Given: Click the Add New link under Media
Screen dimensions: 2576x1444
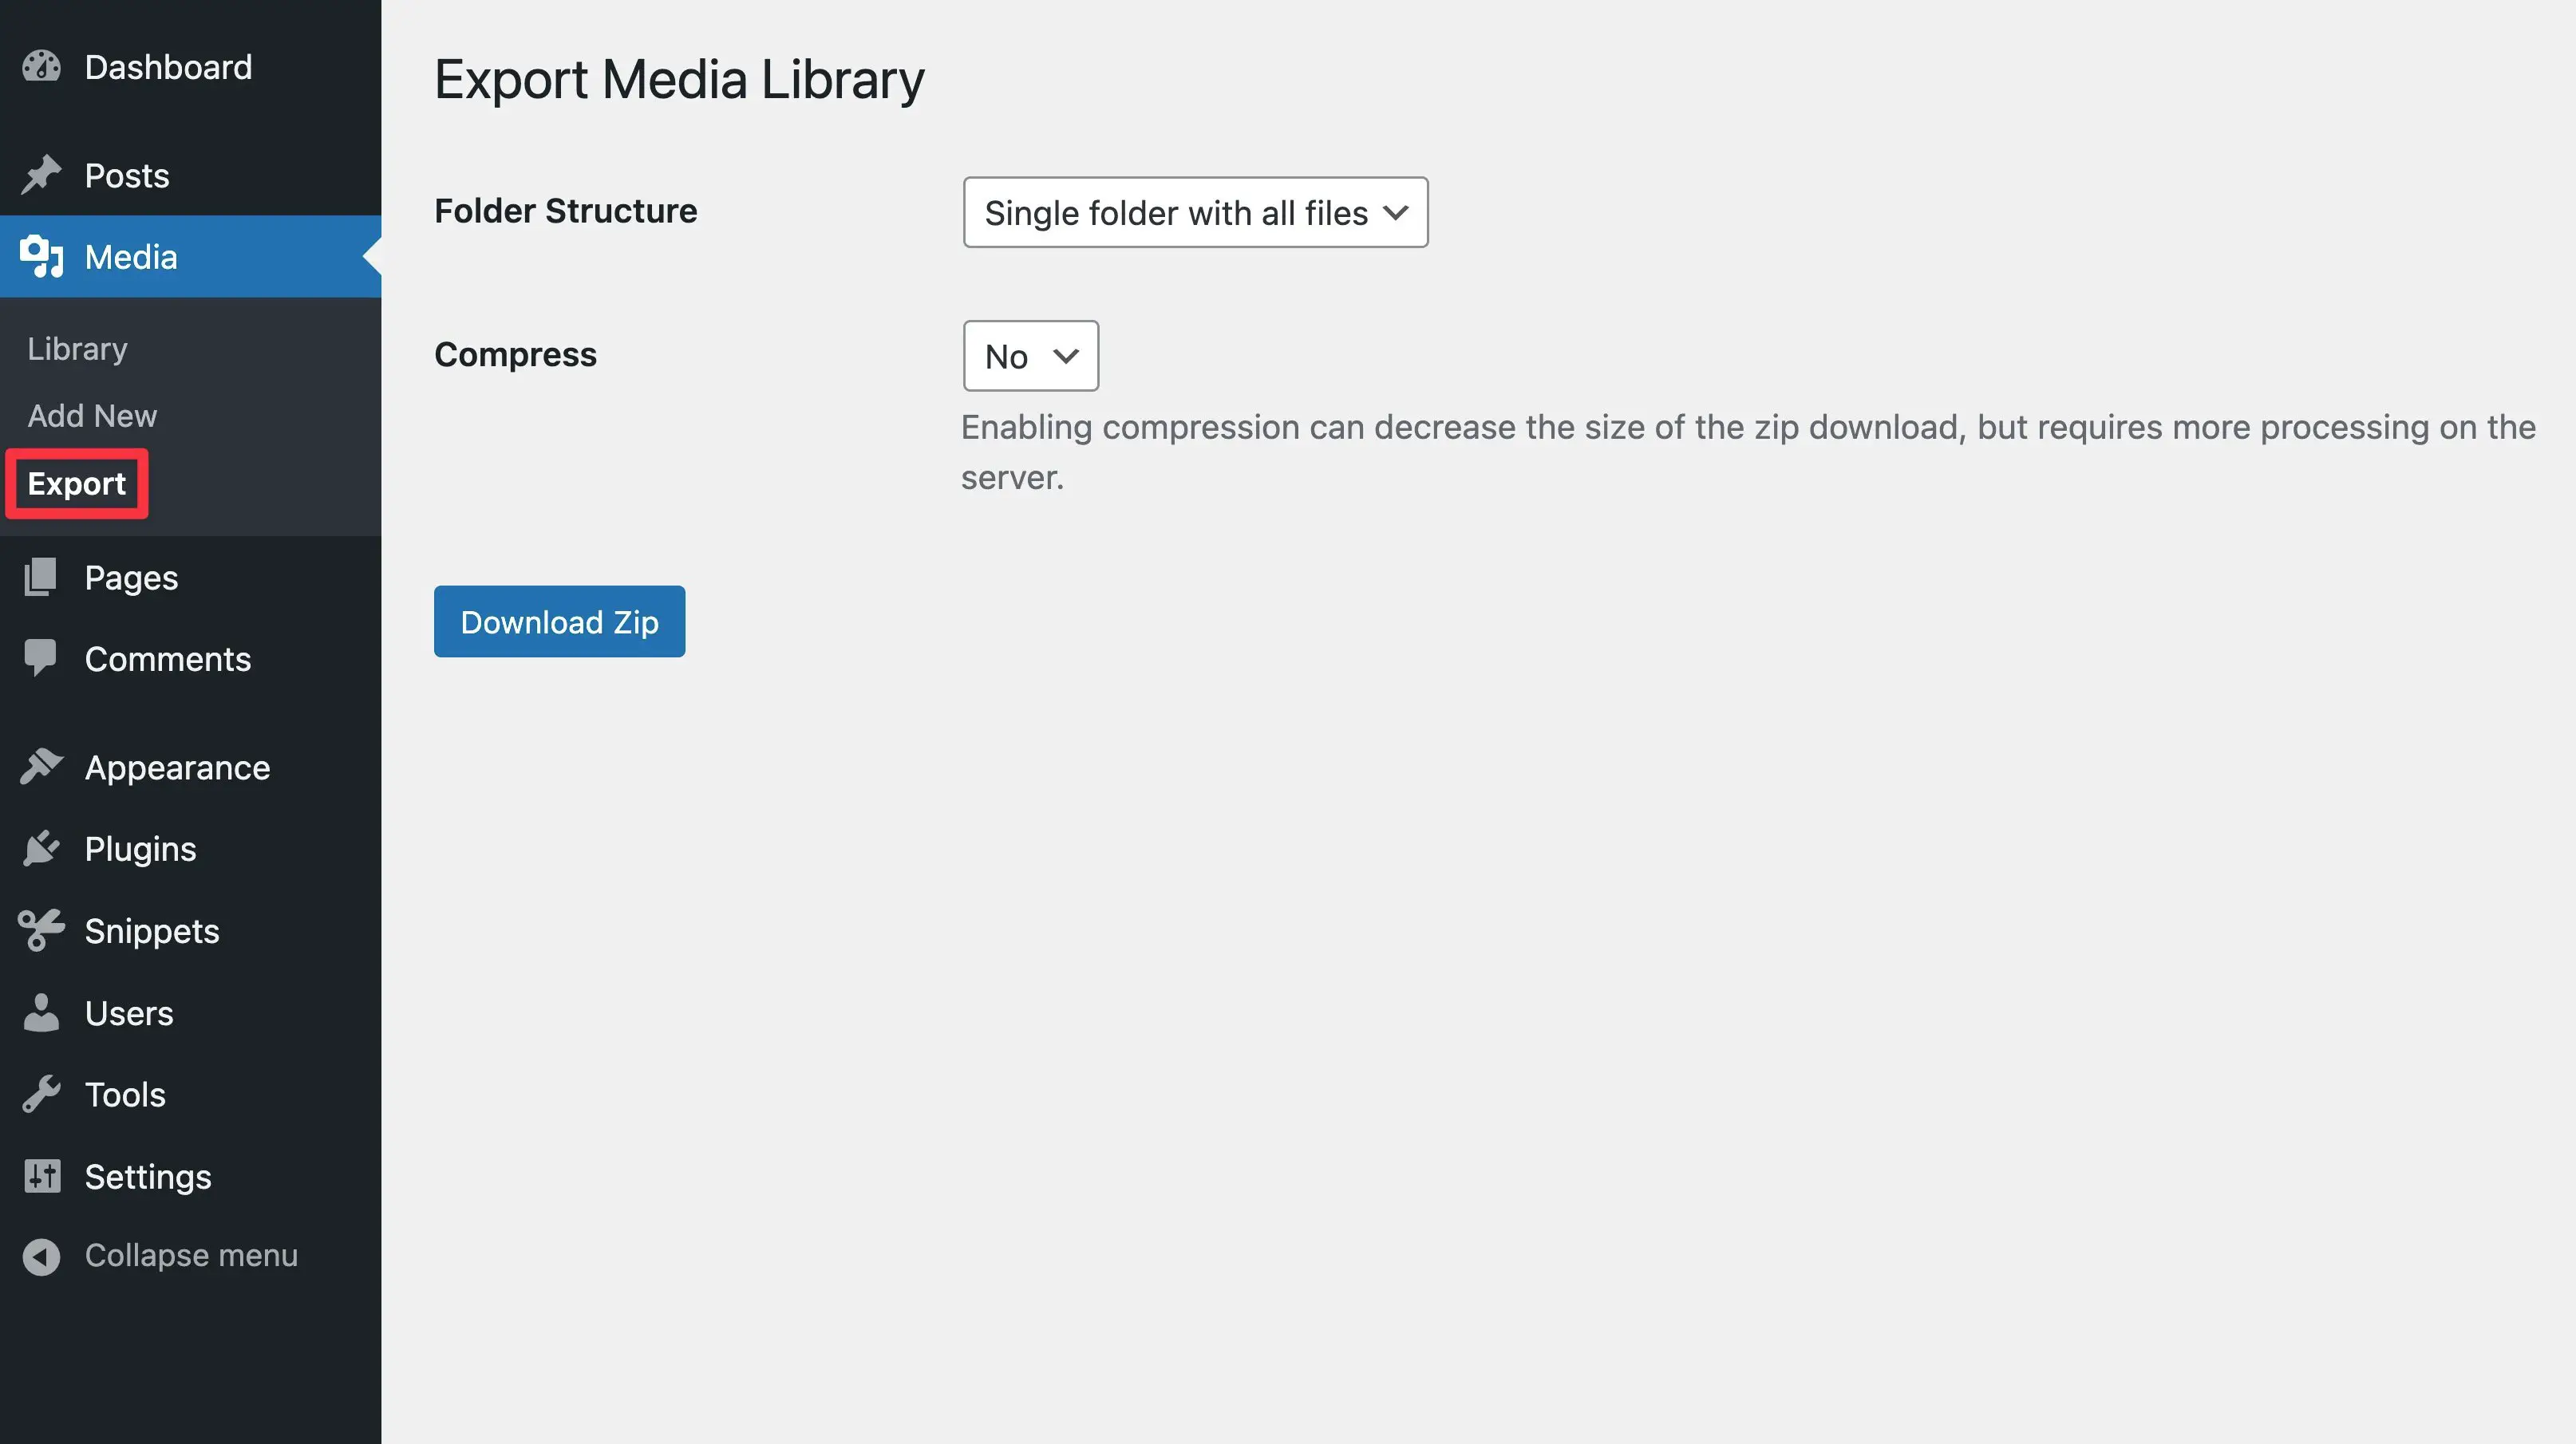Looking at the screenshot, I should [x=92, y=412].
